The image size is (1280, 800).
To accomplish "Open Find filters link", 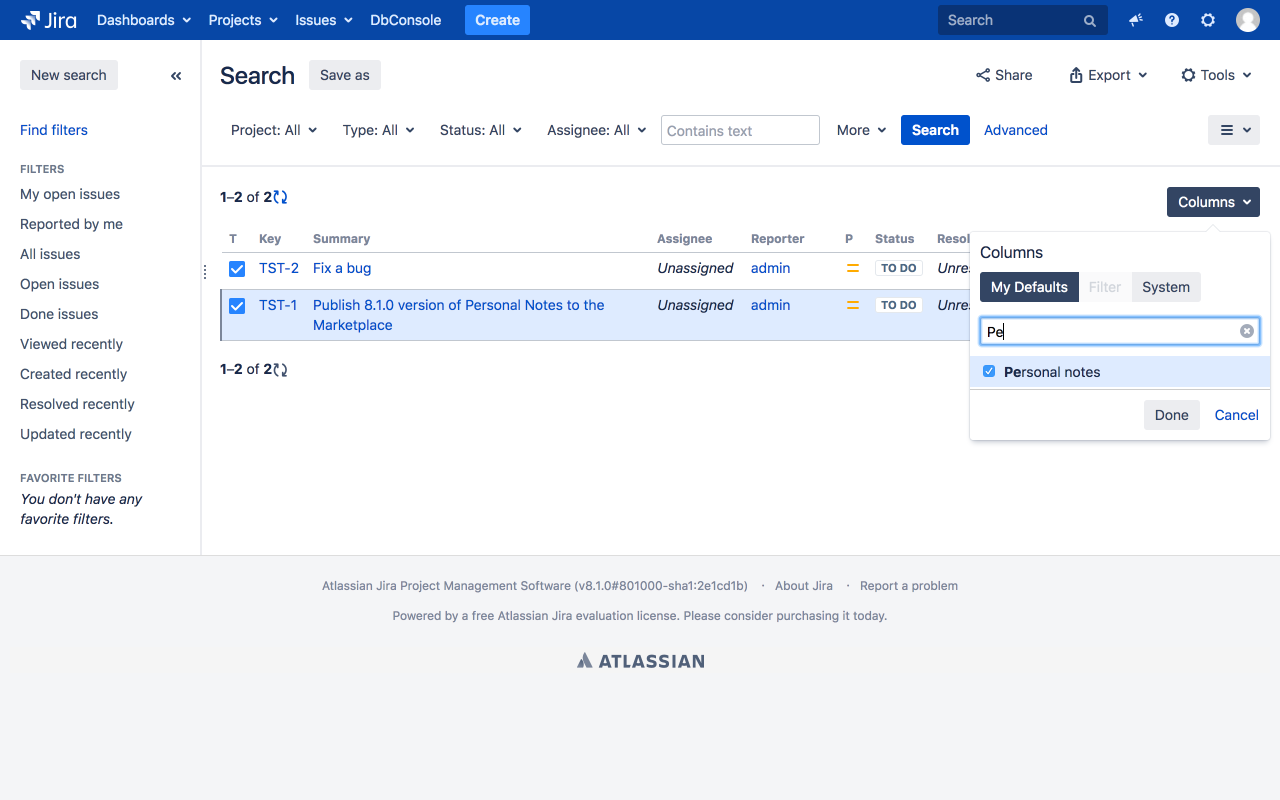I will click(x=54, y=130).
